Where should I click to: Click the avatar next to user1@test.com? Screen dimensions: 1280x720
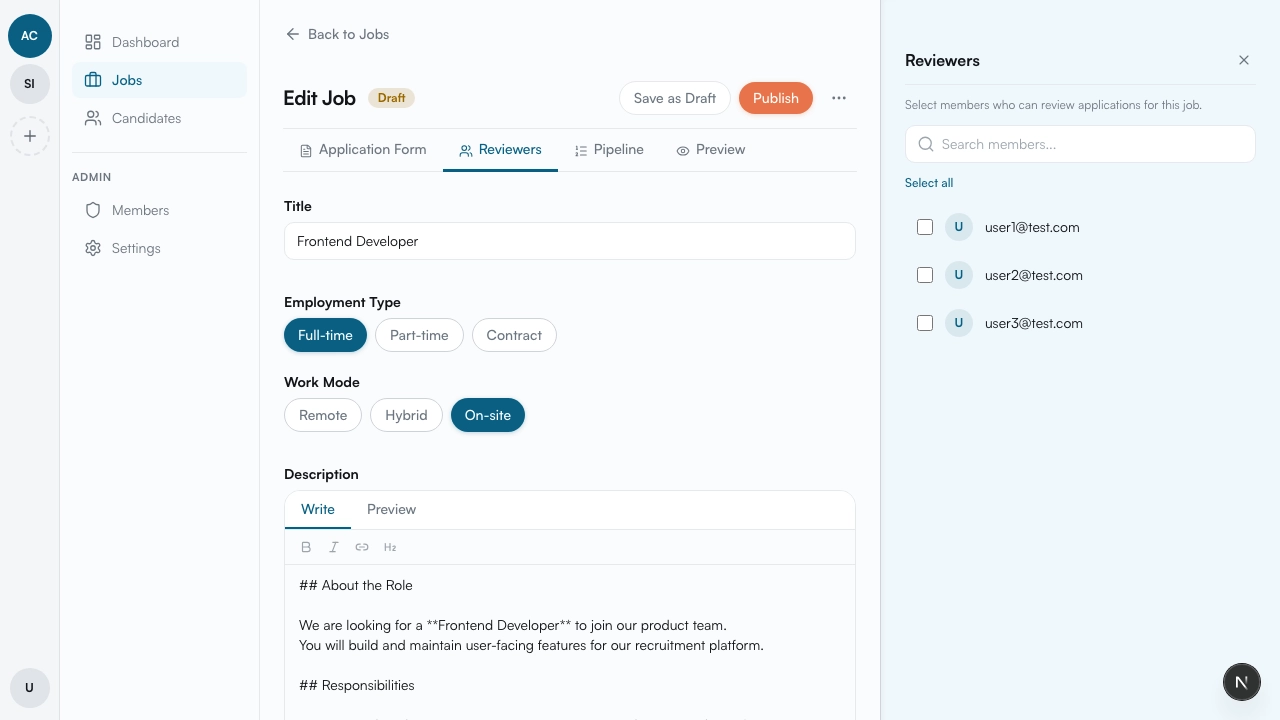click(959, 227)
